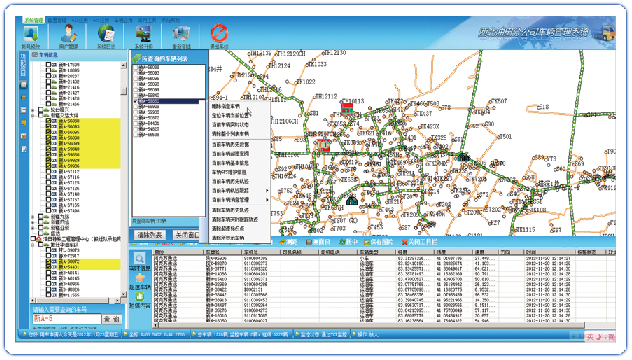Click the two-computers icon in top toolbar
This screenshot has width=632, height=360.
[x=181, y=34]
